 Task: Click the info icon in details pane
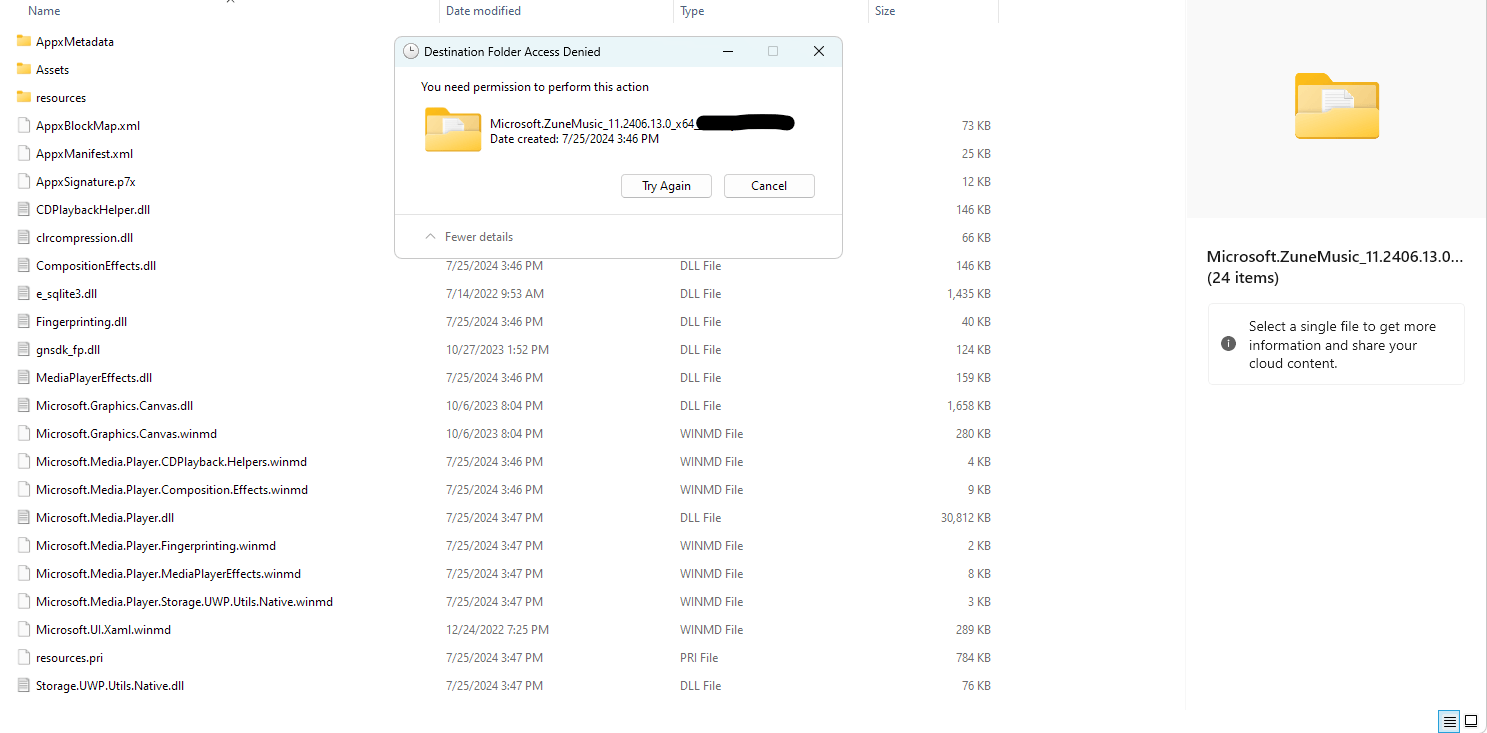click(x=1228, y=344)
